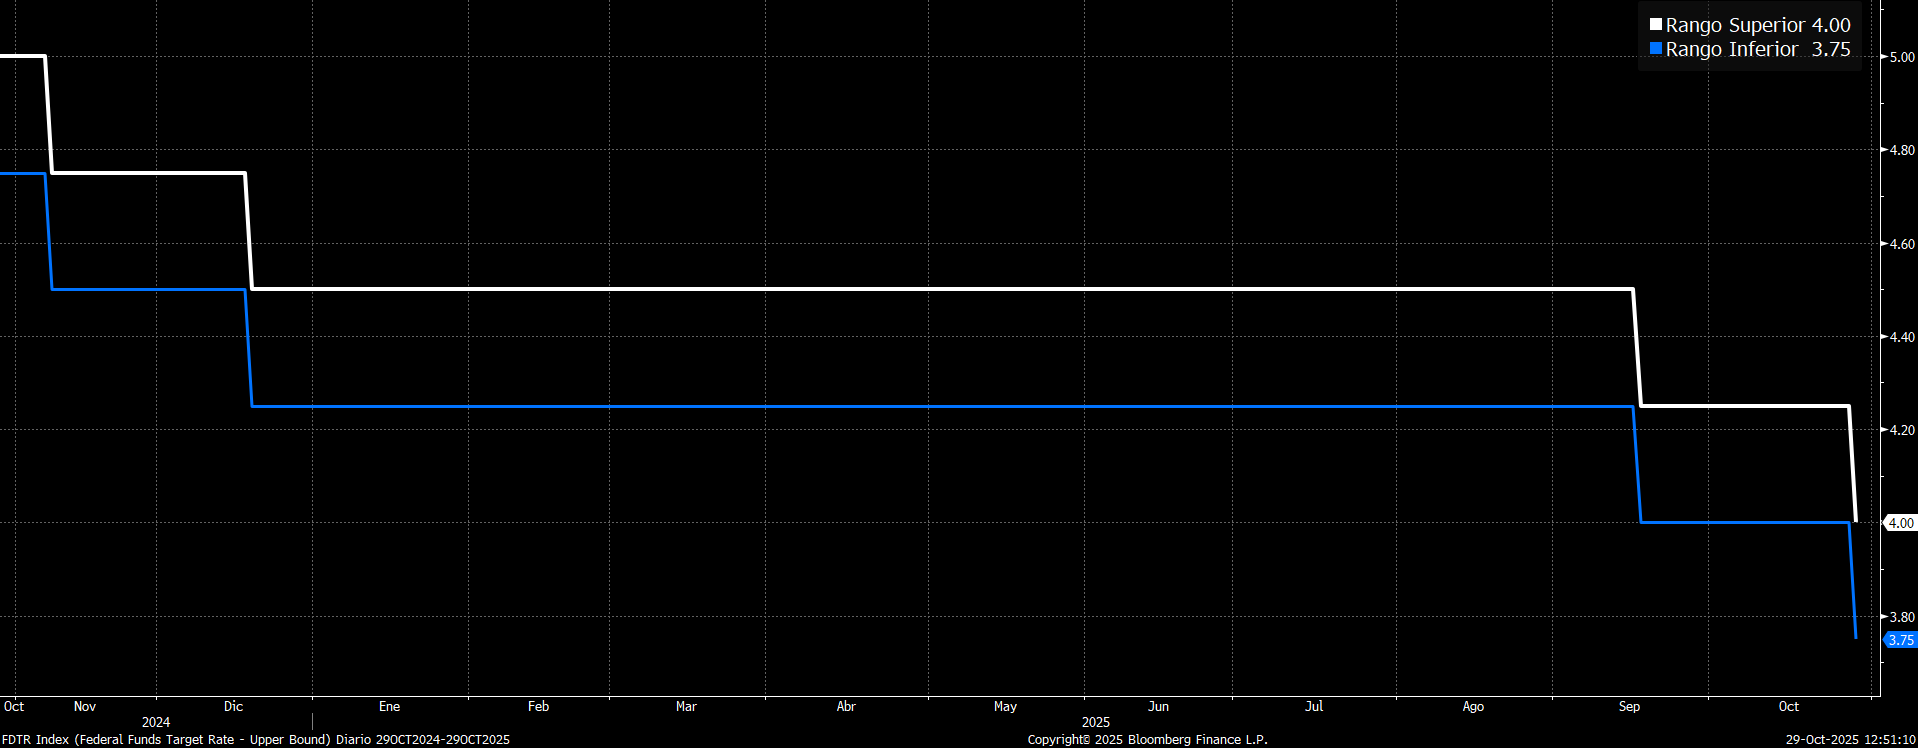Click the 4.40 y-axis tick label
The image size is (1918, 748).
coord(1901,337)
